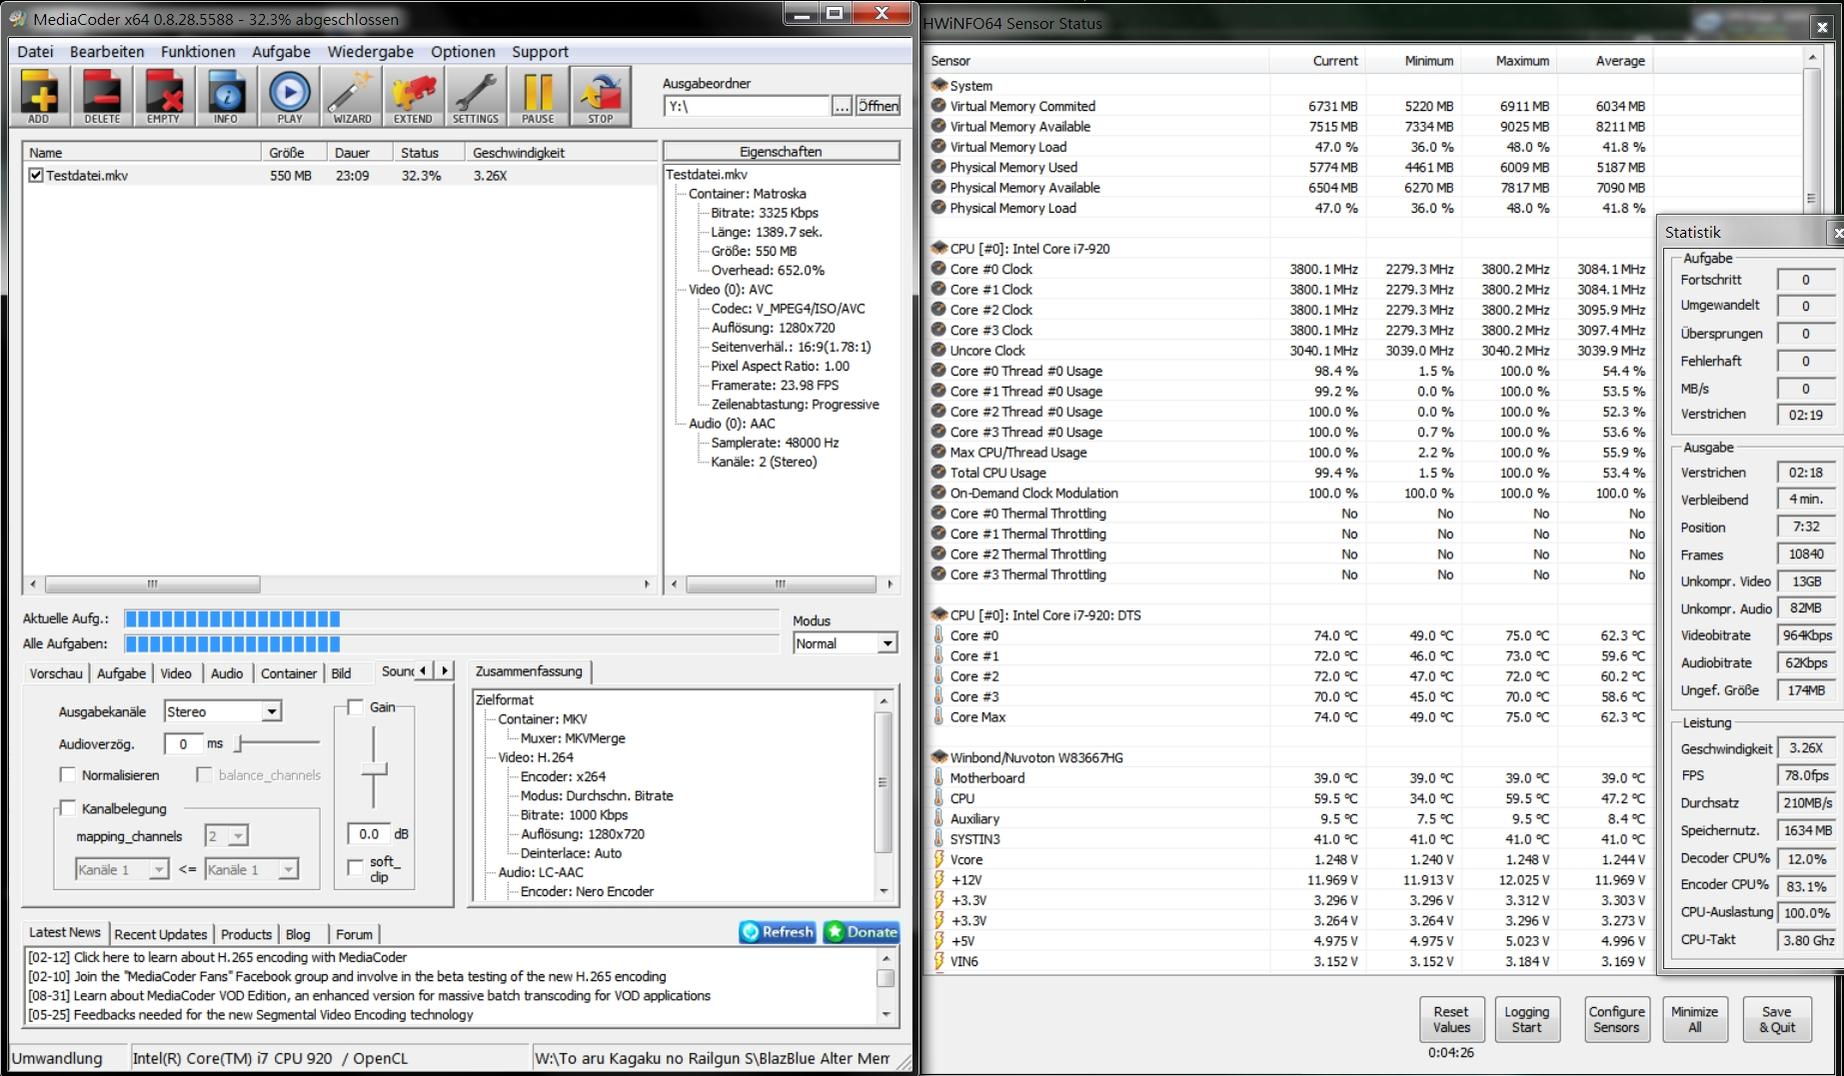Adjust the vertical Gain slider

click(x=374, y=769)
